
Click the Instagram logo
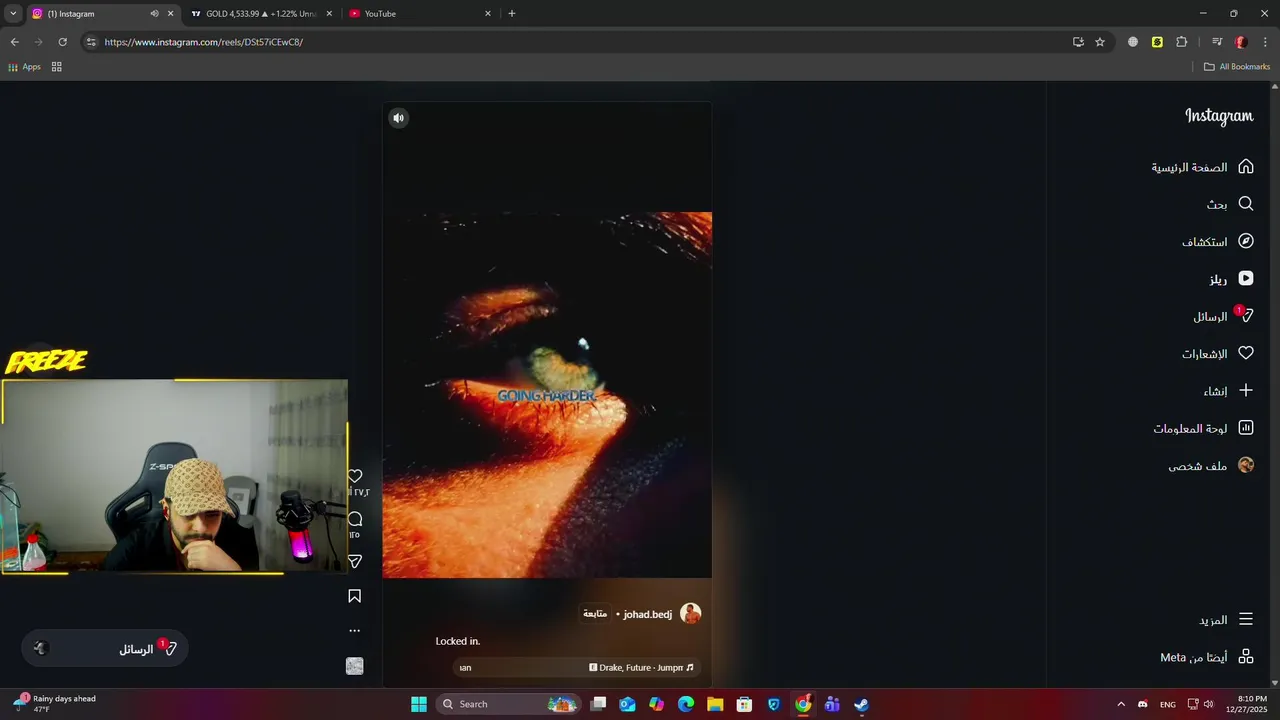(1219, 116)
